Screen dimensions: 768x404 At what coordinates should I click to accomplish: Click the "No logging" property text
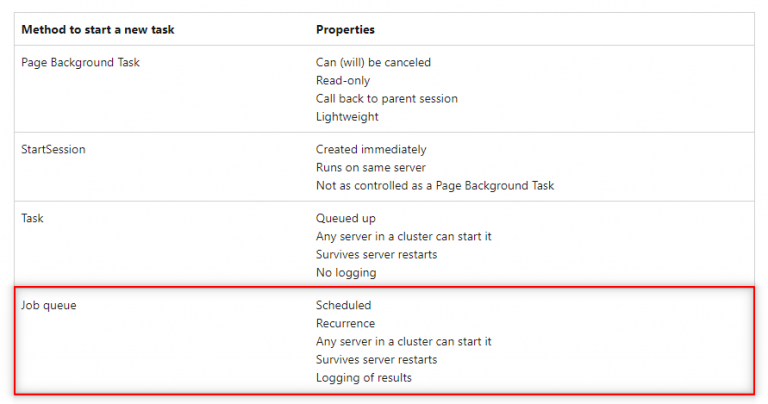pos(347,272)
